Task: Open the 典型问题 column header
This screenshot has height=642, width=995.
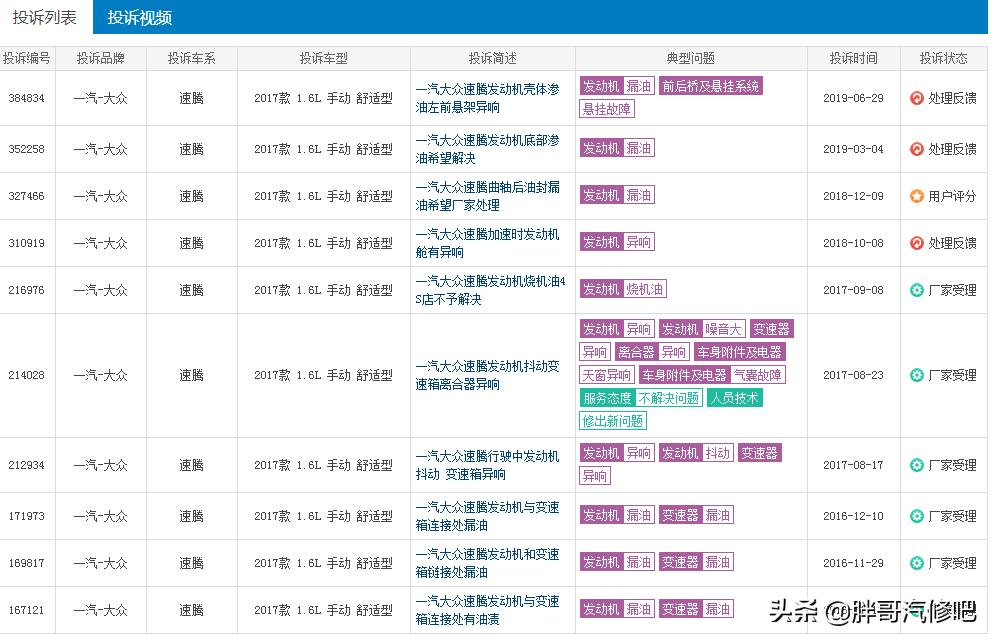Action: click(690, 58)
